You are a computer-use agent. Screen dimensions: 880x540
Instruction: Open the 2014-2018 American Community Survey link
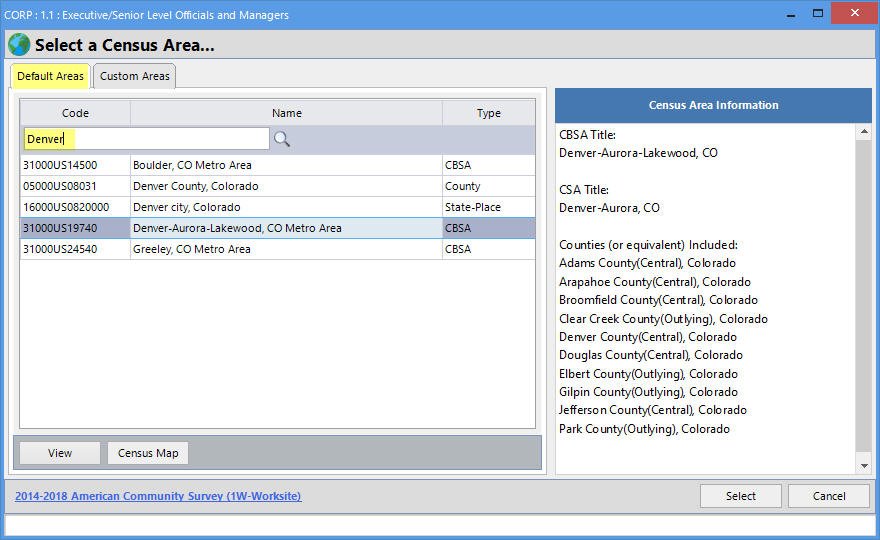[158, 496]
